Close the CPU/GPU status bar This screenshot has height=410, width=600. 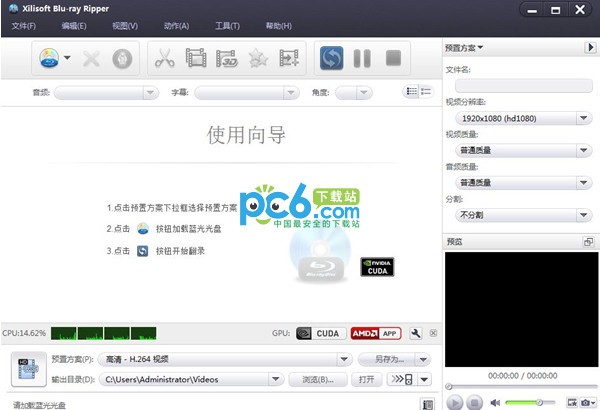[433, 333]
